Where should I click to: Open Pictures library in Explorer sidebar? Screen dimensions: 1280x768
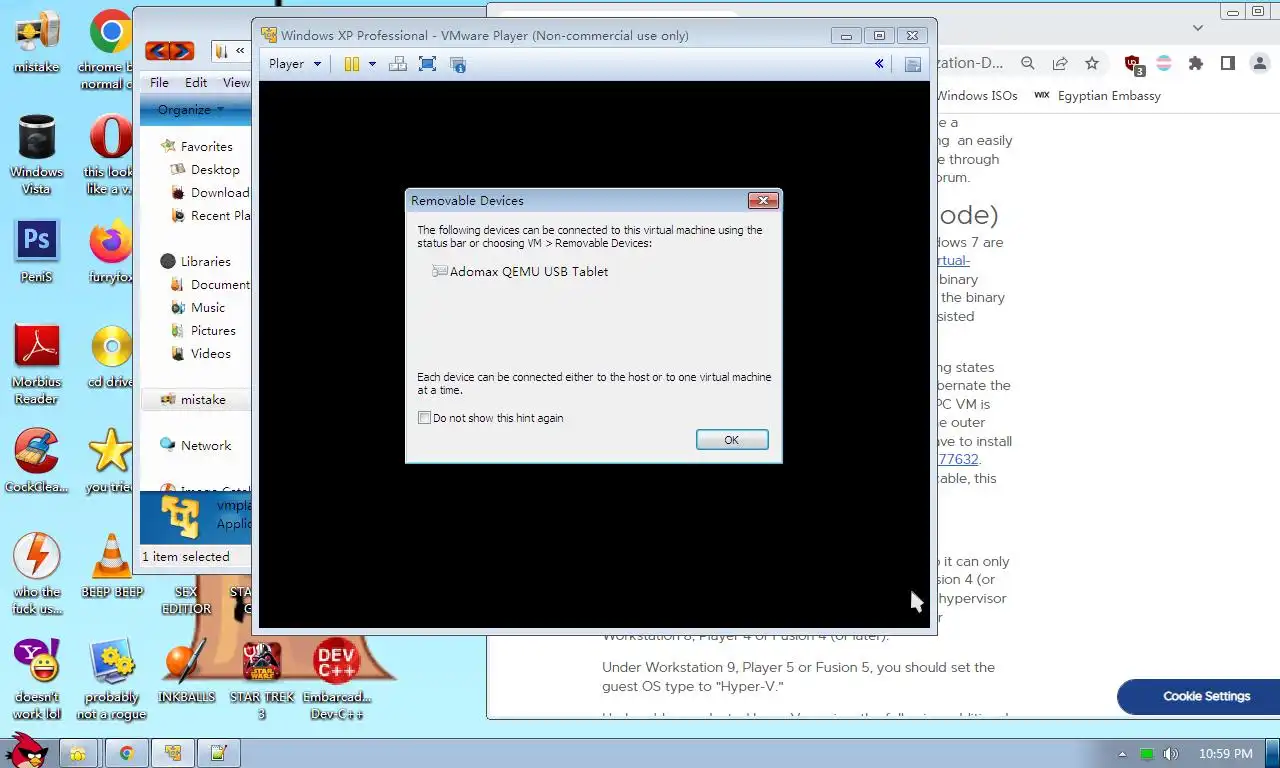pos(213,330)
